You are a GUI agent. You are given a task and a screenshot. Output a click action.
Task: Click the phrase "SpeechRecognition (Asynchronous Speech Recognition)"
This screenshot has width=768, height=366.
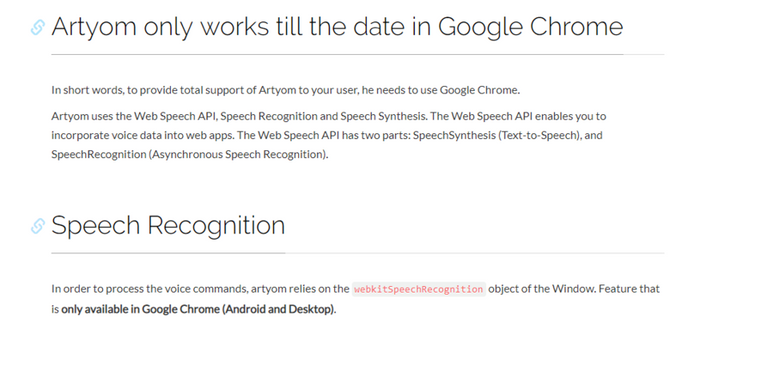(x=190, y=154)
